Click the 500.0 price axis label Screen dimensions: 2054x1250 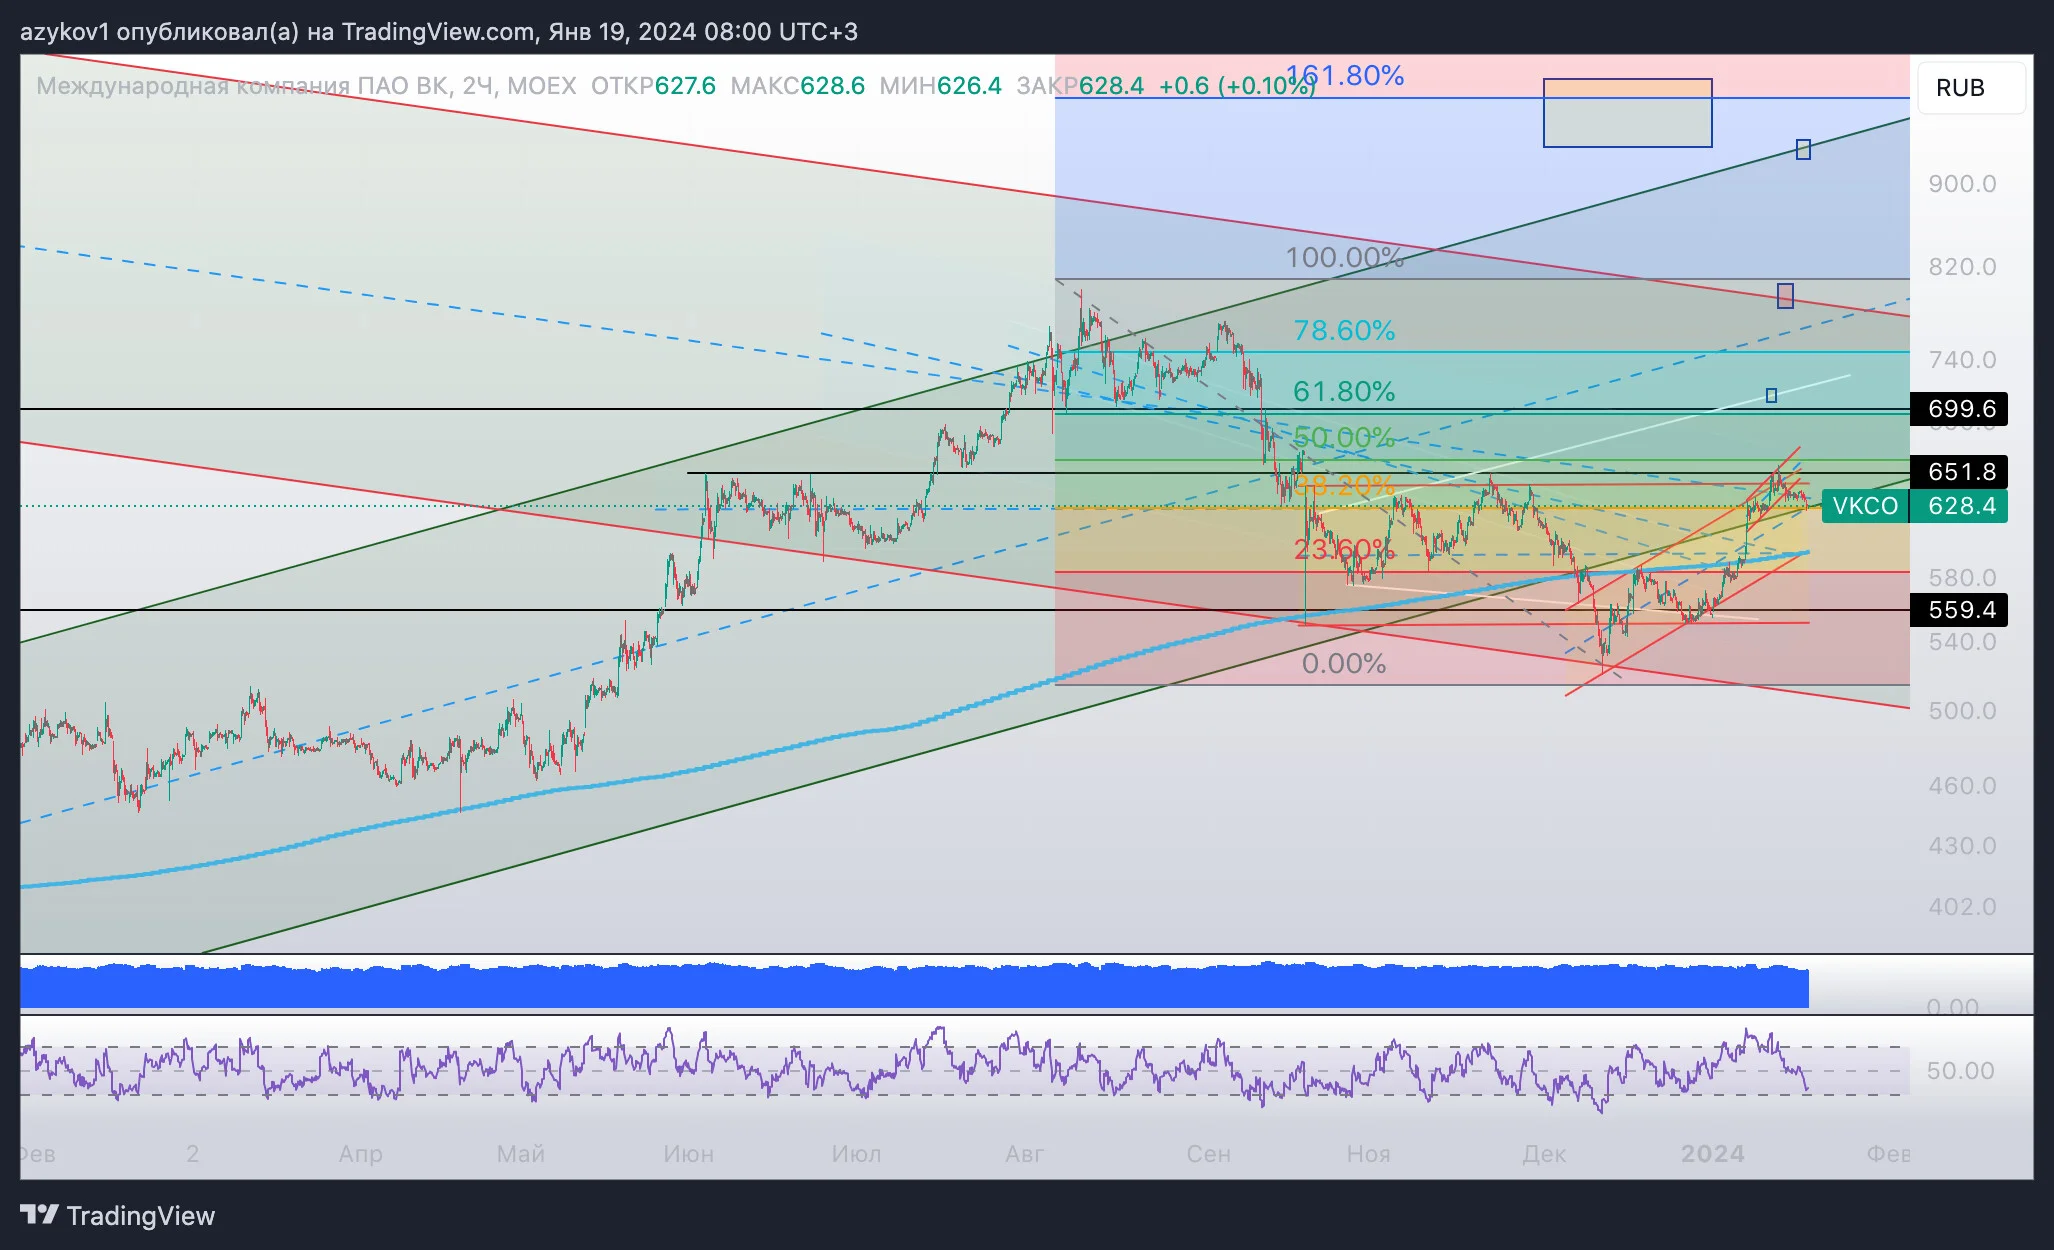[1962, 711]
